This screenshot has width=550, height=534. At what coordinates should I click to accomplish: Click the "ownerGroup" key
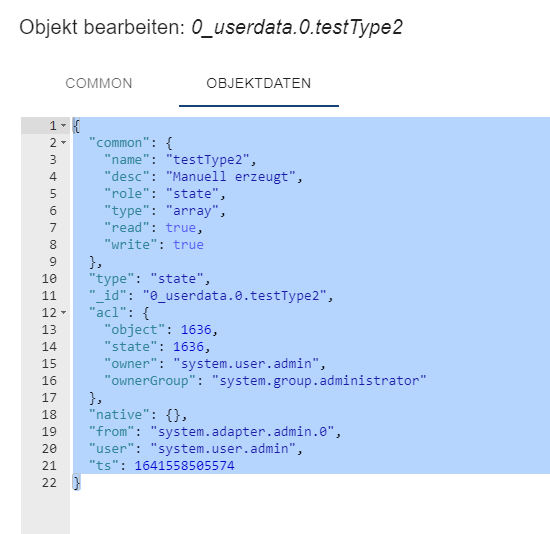pyautogui.click(x=150, y=380)
